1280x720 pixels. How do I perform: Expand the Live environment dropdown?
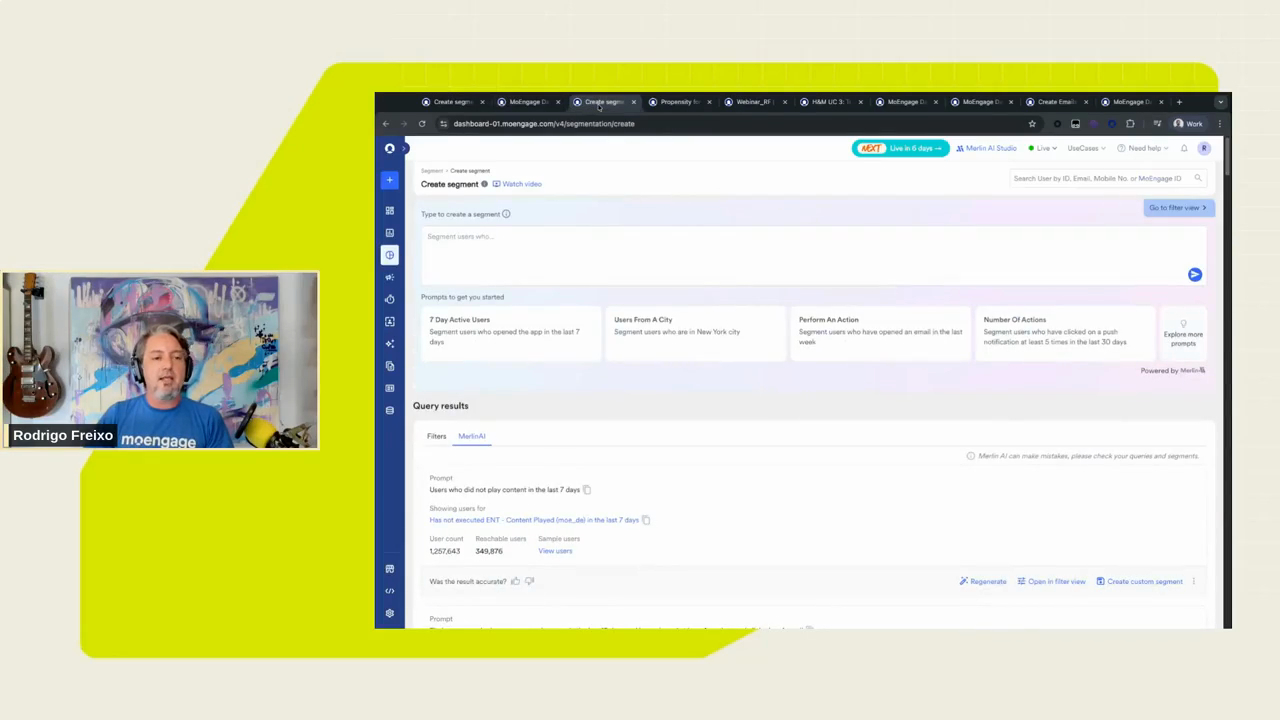pyautogui.click(x=1042, y=148)
